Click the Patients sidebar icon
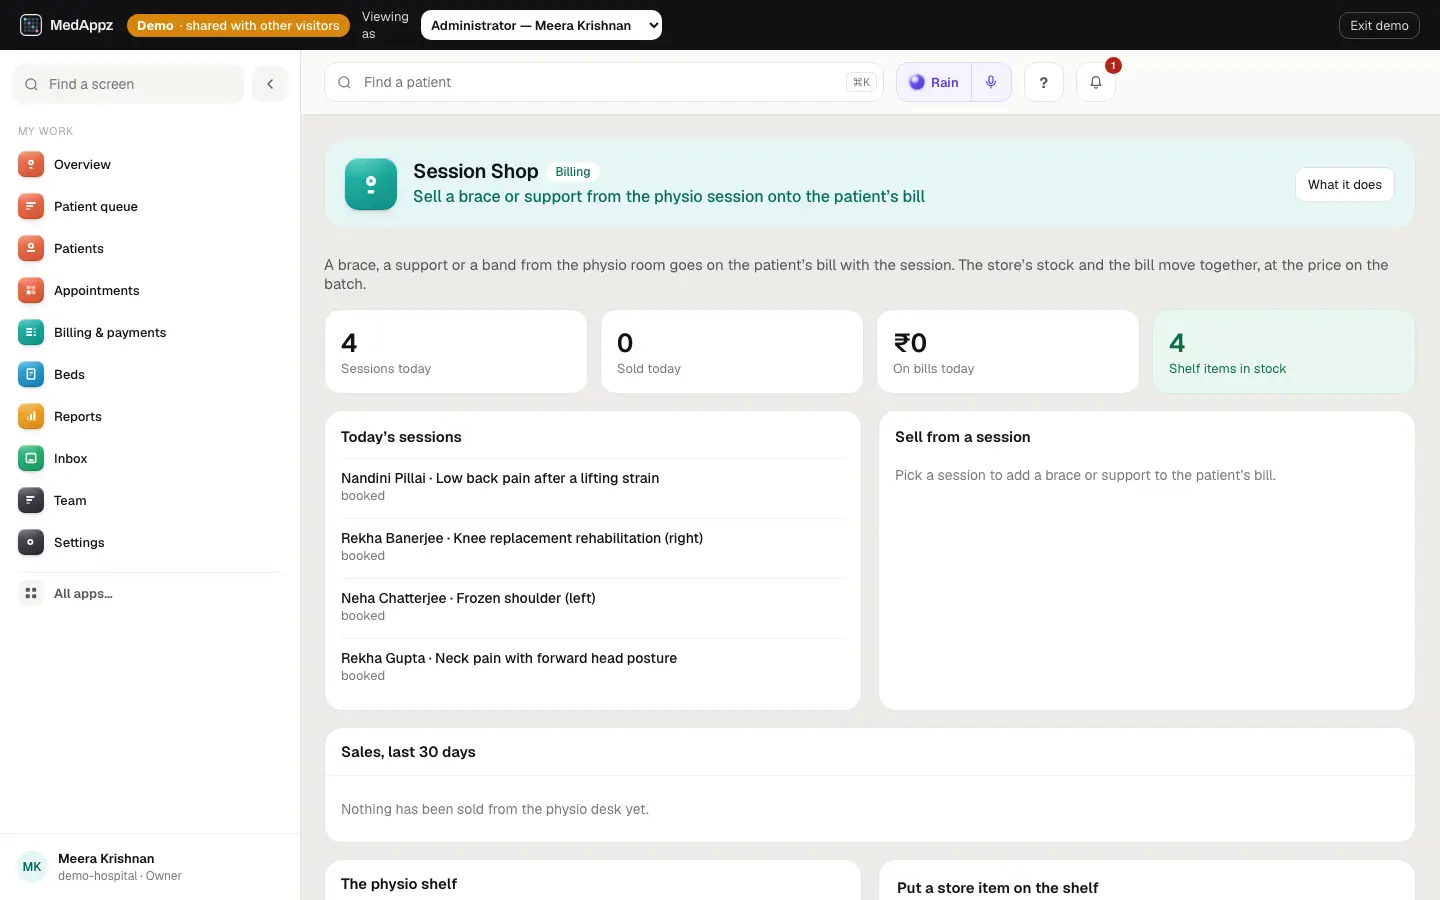Image resolution: width=1440 pixels, height=900 pixels. pyautogui.click(x=31, y=248)
